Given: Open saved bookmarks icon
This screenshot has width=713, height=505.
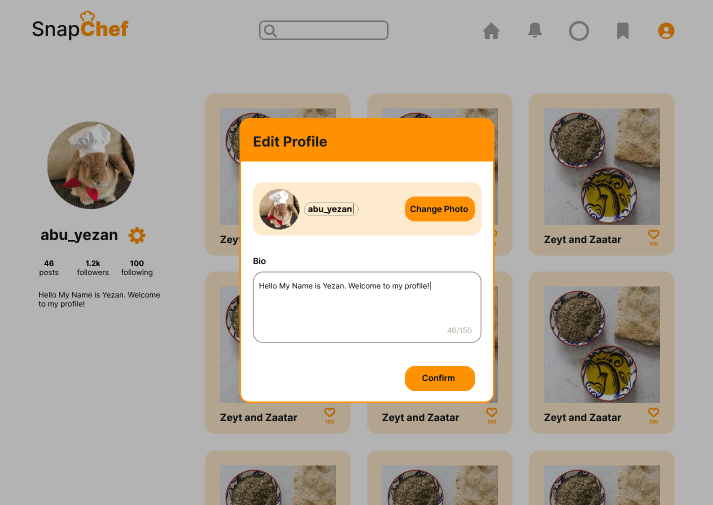Looking at the screenshot, I should 623,31.
